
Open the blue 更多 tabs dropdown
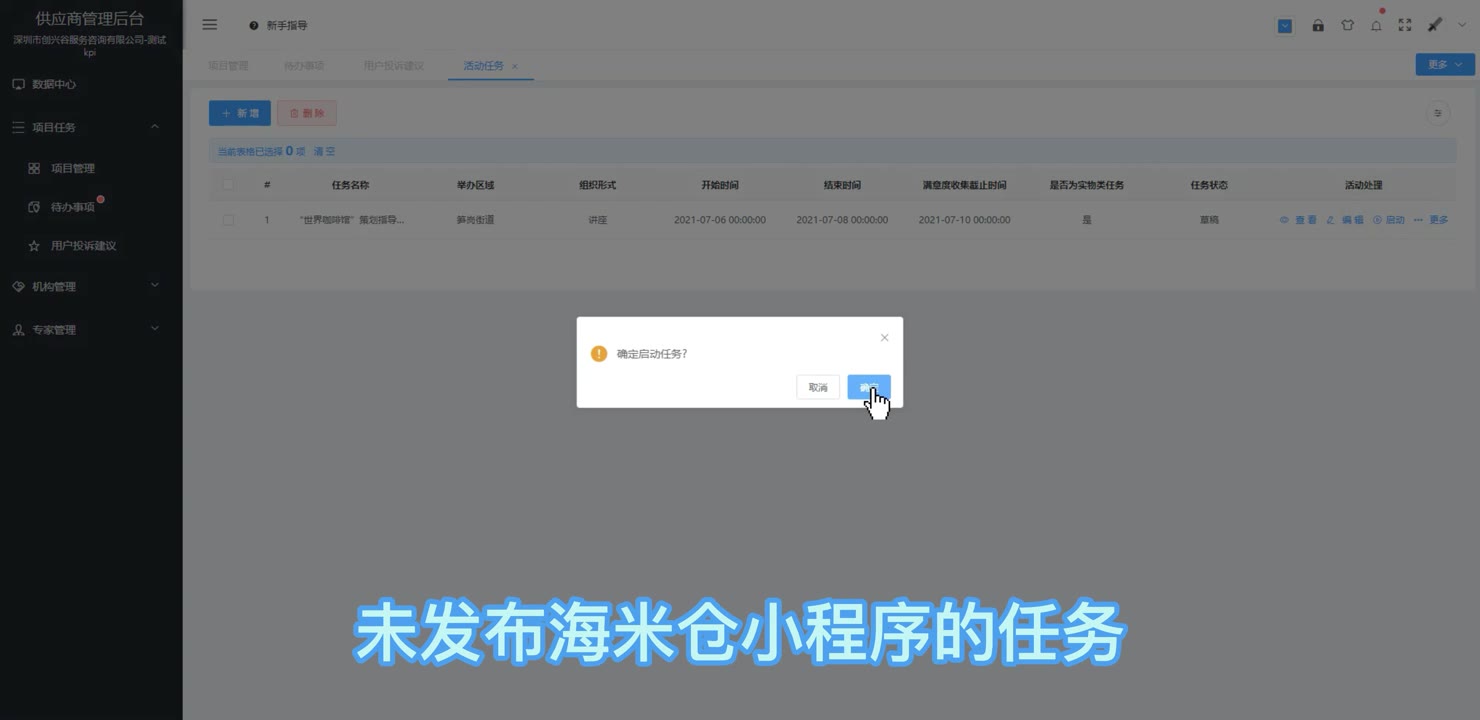point(1445,64)
